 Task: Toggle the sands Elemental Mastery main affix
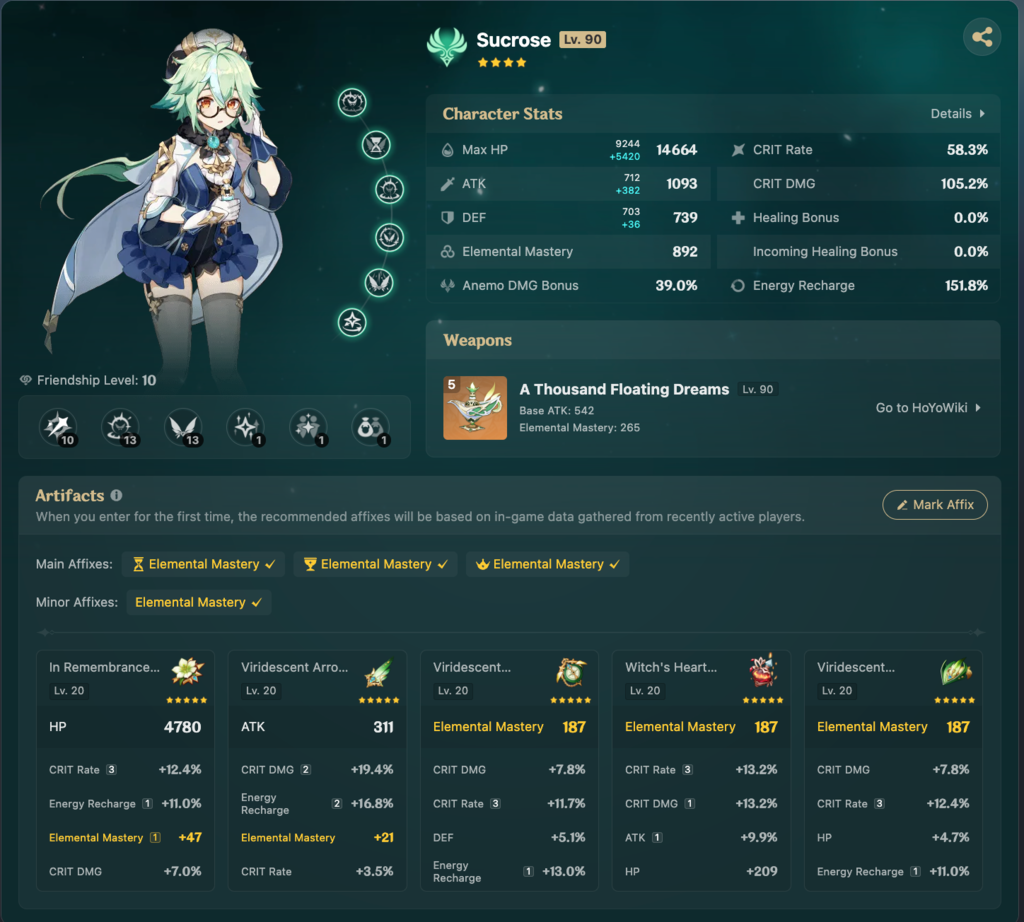203,564
